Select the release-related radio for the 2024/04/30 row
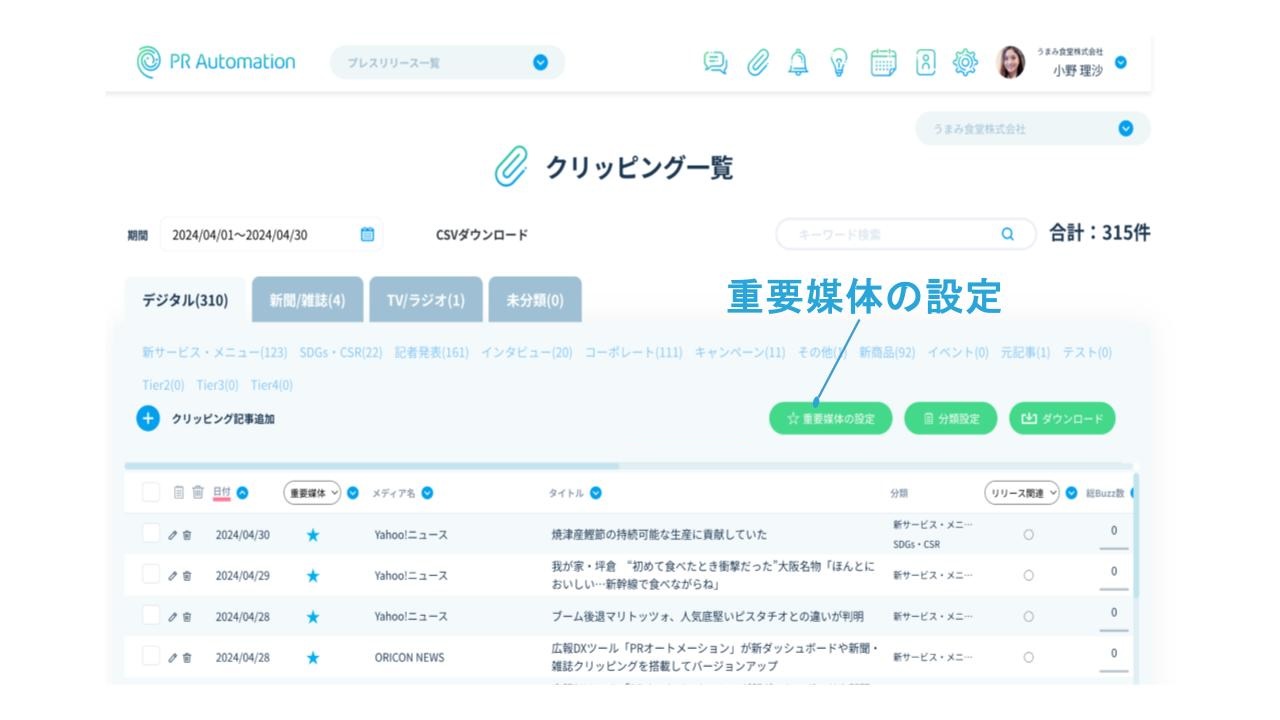This screenshot has height=720, width=1280. 1028,535
